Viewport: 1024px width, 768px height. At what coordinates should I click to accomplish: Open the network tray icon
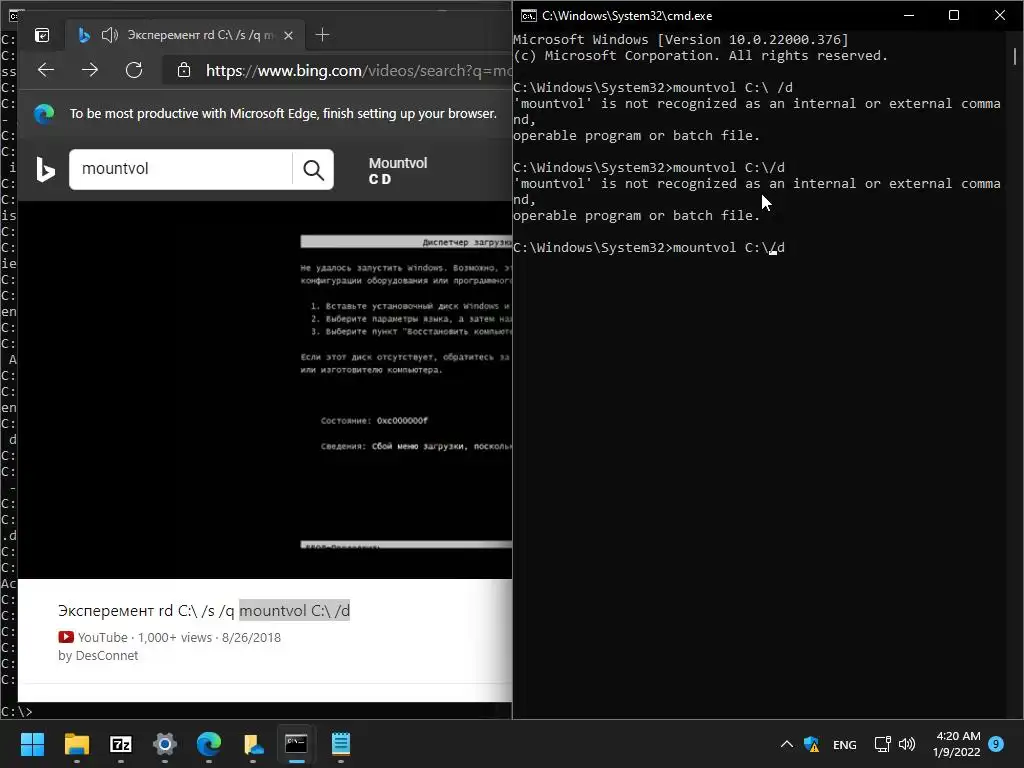point(882,744)
